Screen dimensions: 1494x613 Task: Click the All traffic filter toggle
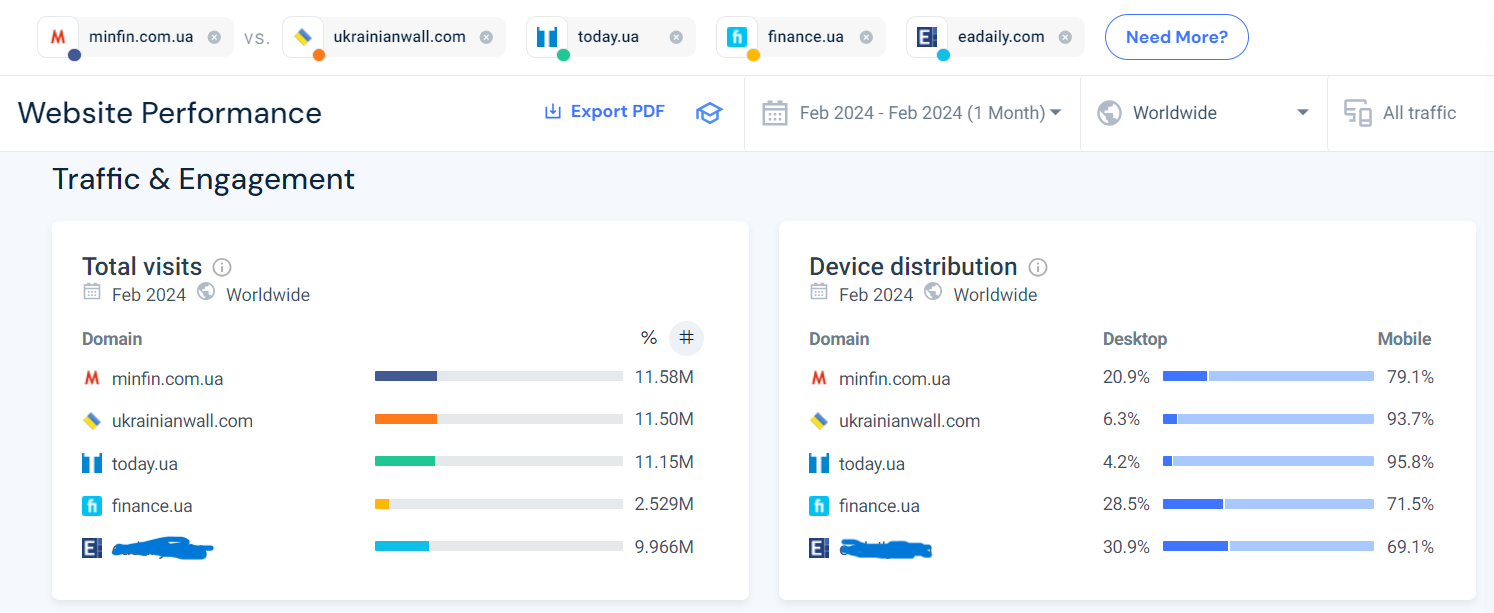(x=1399, y=112)
